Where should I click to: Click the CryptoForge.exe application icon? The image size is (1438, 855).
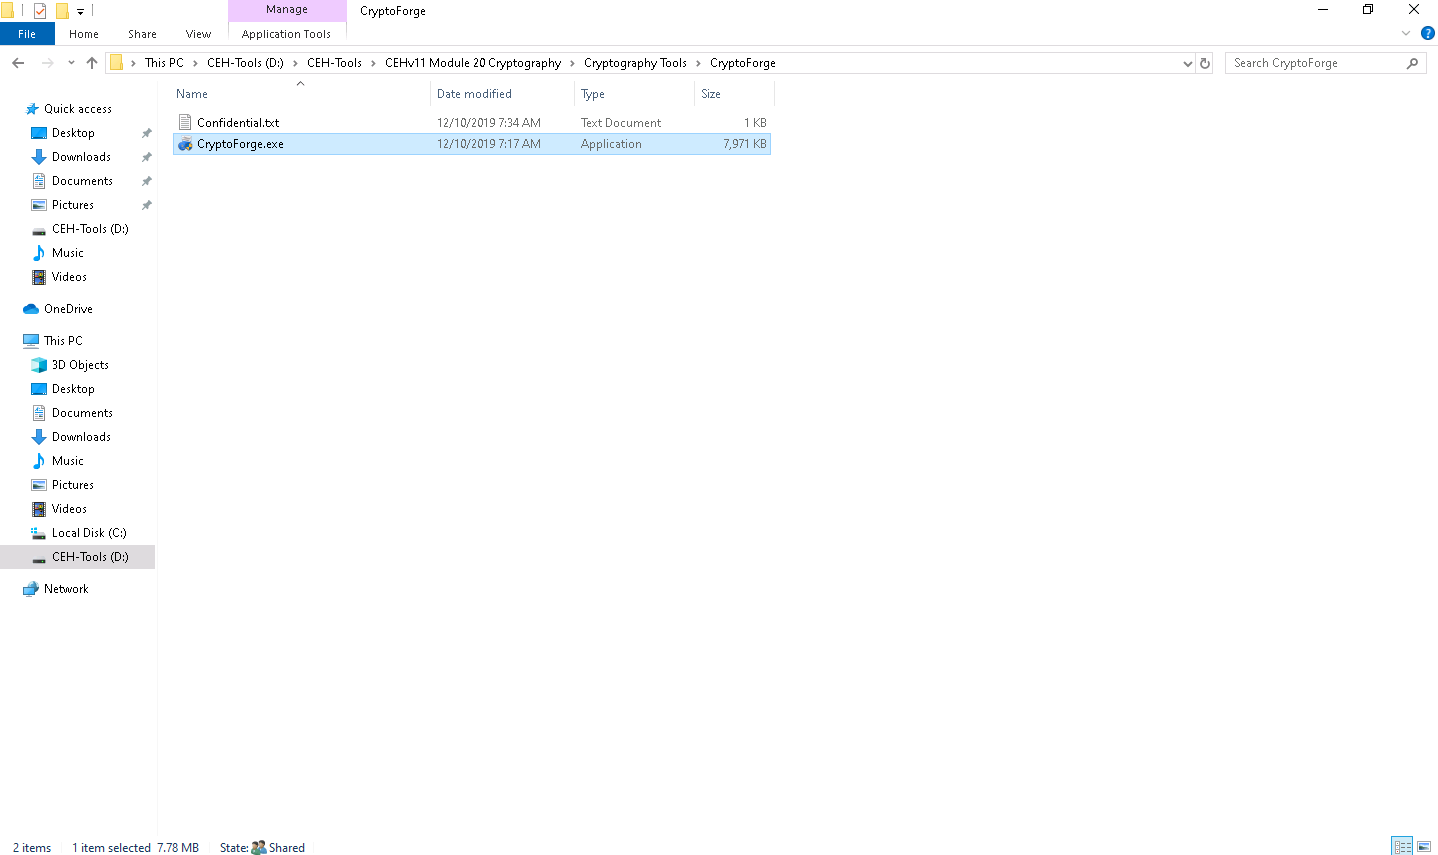(x=185, y=144)
